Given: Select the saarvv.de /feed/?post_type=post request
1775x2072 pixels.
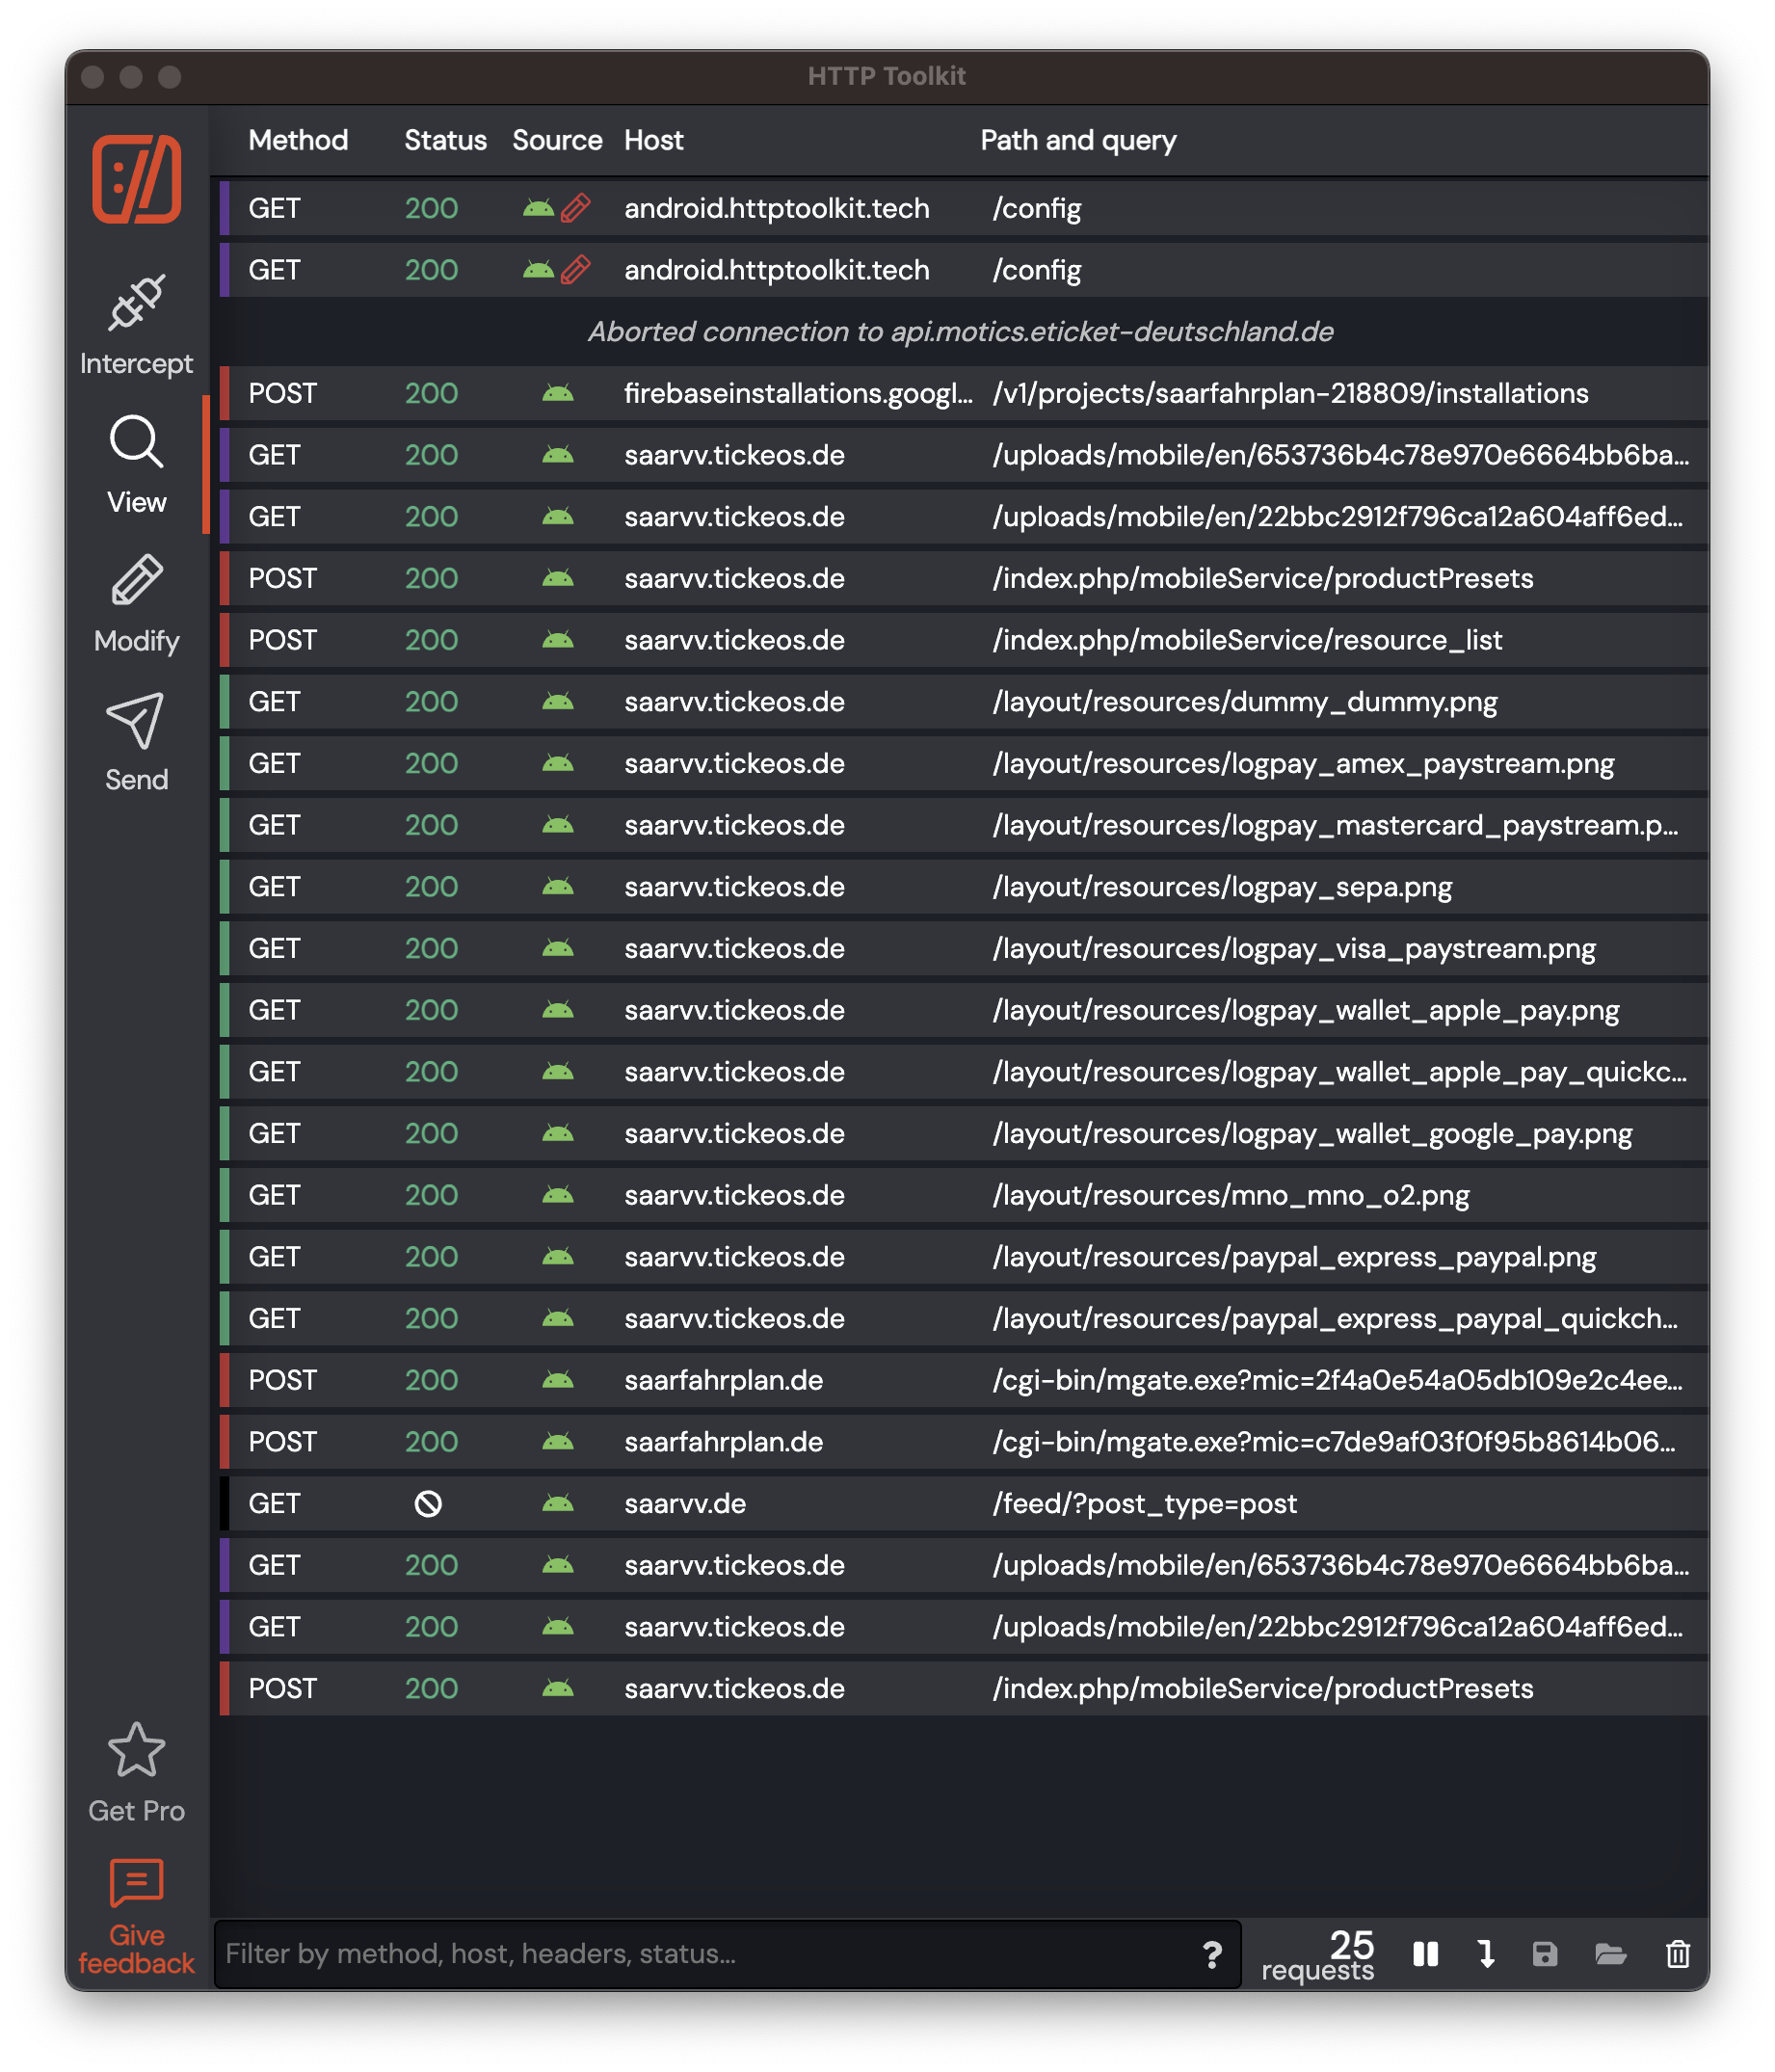Looking at the screenshot, I should [x=964, y=1503].
